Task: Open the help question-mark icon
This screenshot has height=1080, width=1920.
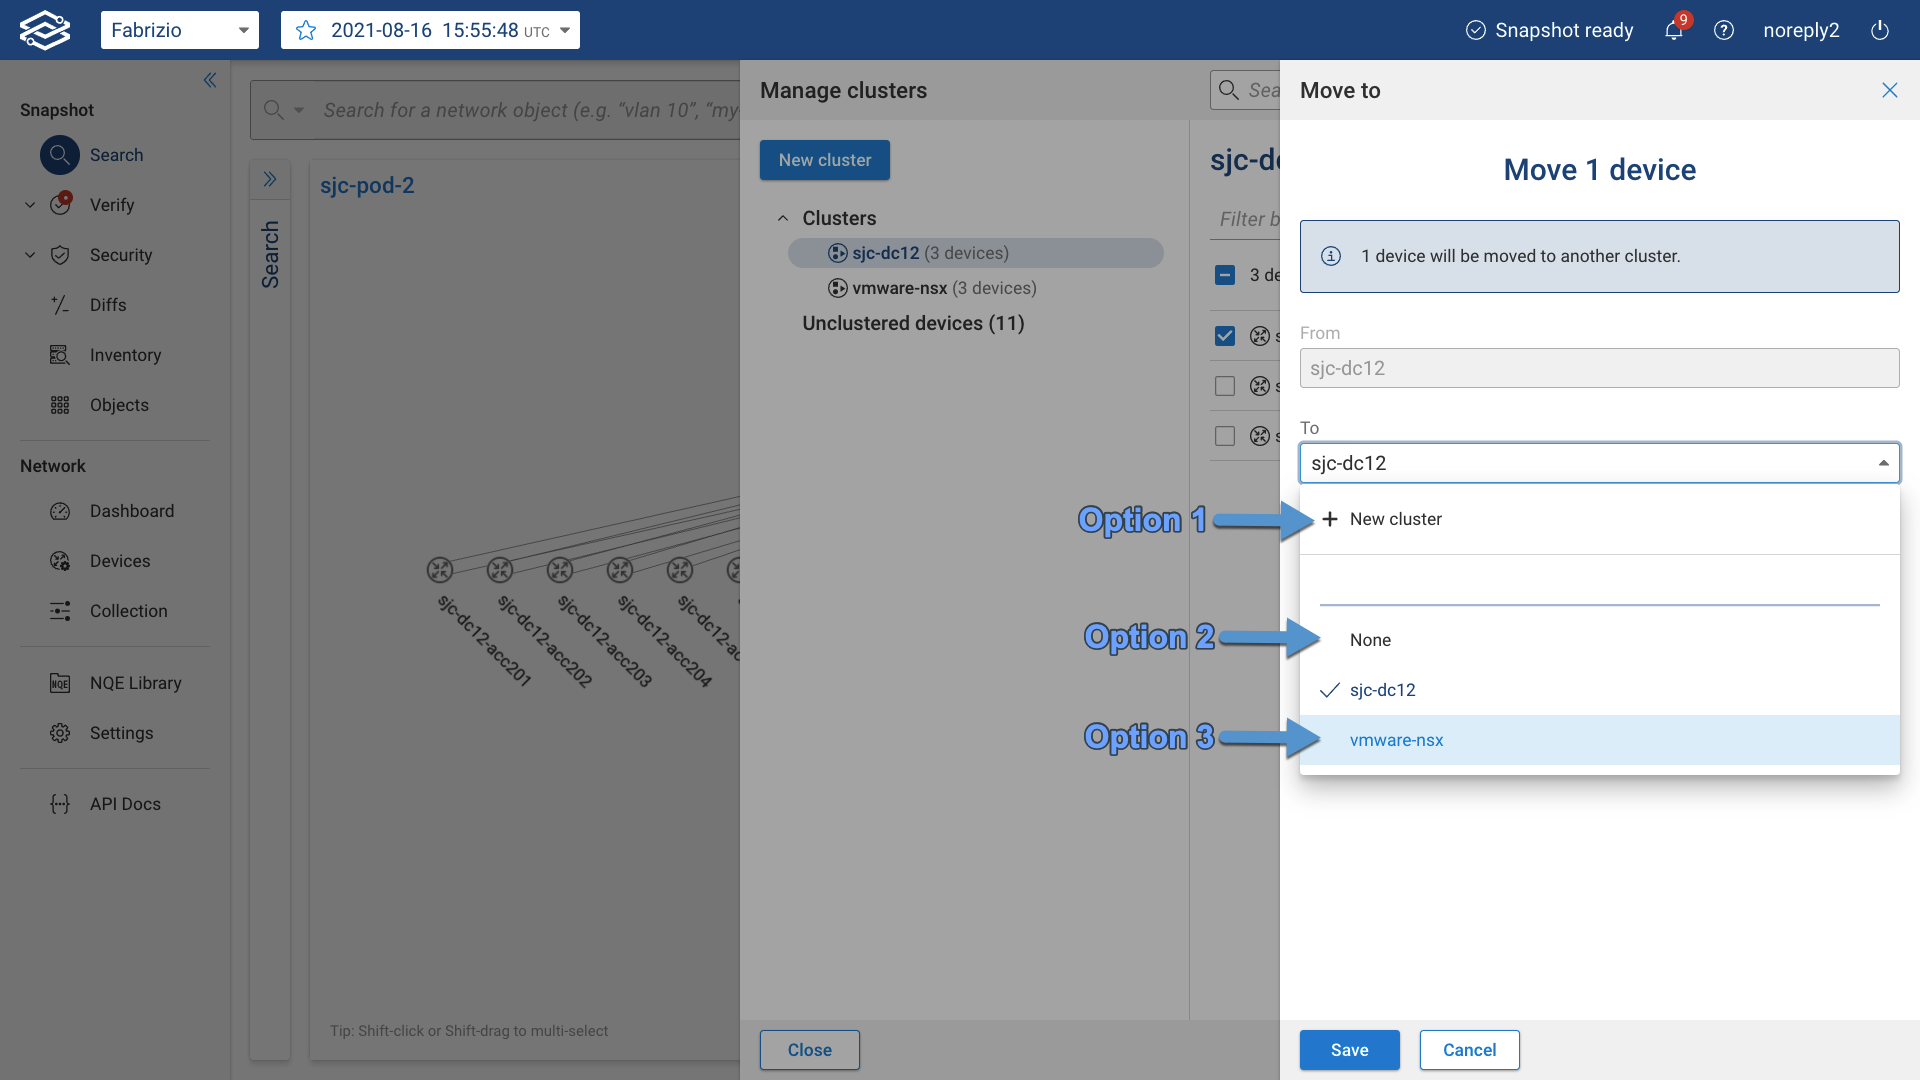Action: click(x=1723, y=30)
